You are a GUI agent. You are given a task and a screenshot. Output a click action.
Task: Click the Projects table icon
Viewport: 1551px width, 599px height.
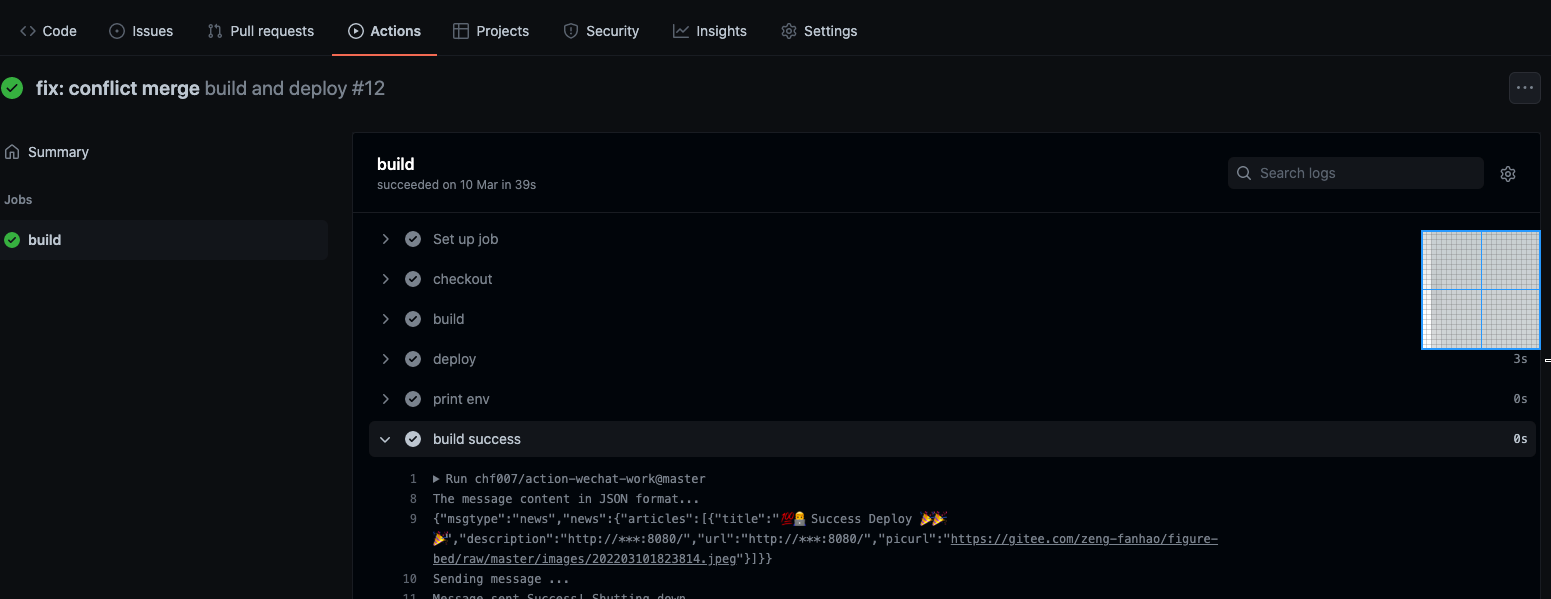click(461, 31)
